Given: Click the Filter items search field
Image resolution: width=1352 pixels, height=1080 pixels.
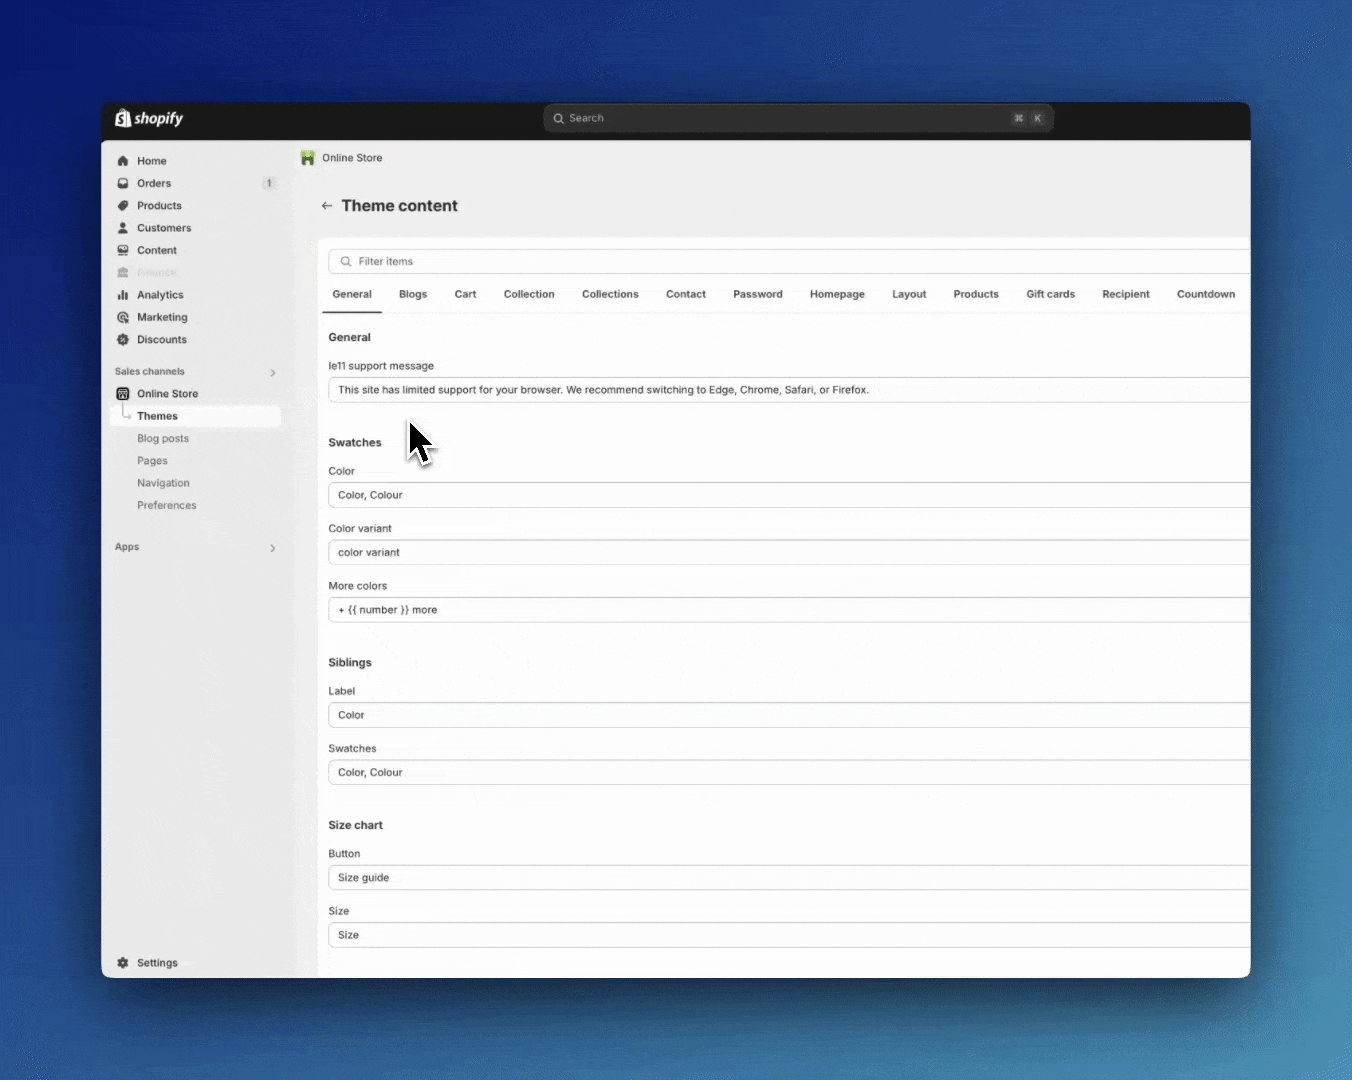Looking at the screenshot, I should point(788,261).
